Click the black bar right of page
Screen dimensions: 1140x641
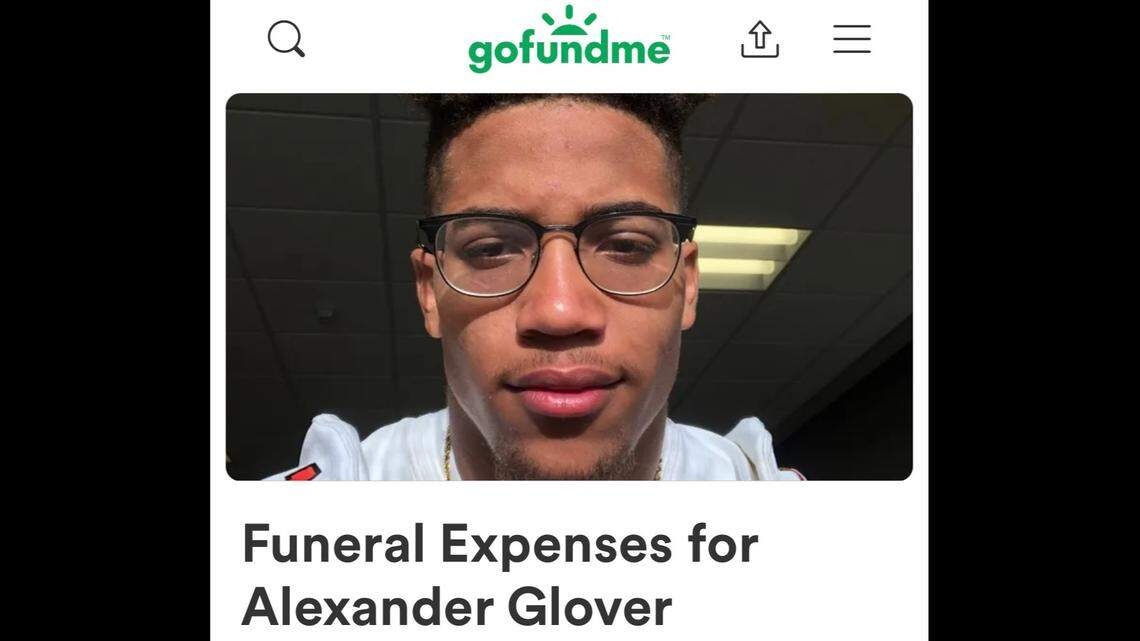click(1034, 320)
